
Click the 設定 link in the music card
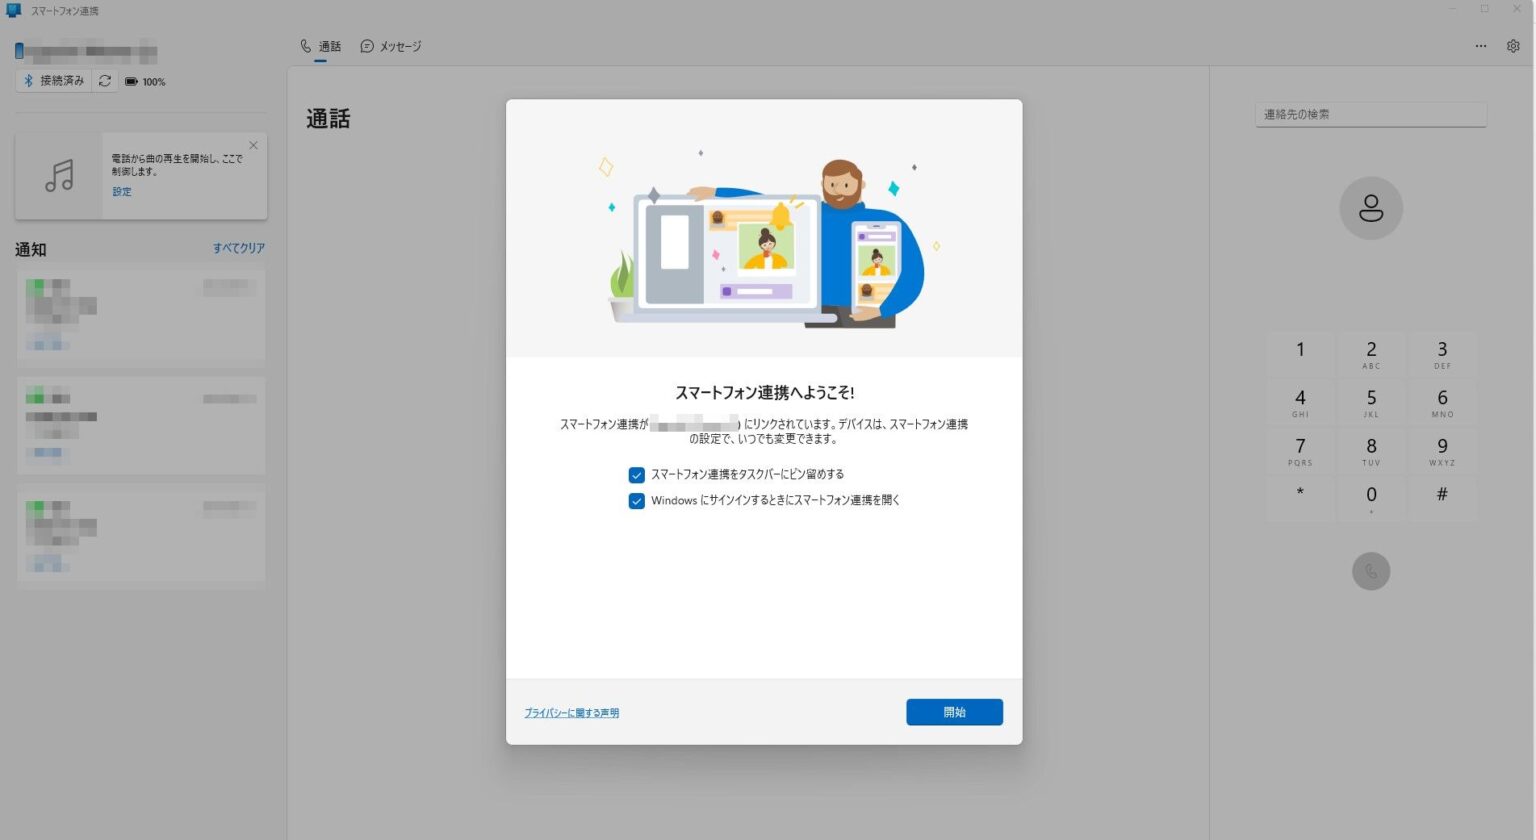[121, 191]
